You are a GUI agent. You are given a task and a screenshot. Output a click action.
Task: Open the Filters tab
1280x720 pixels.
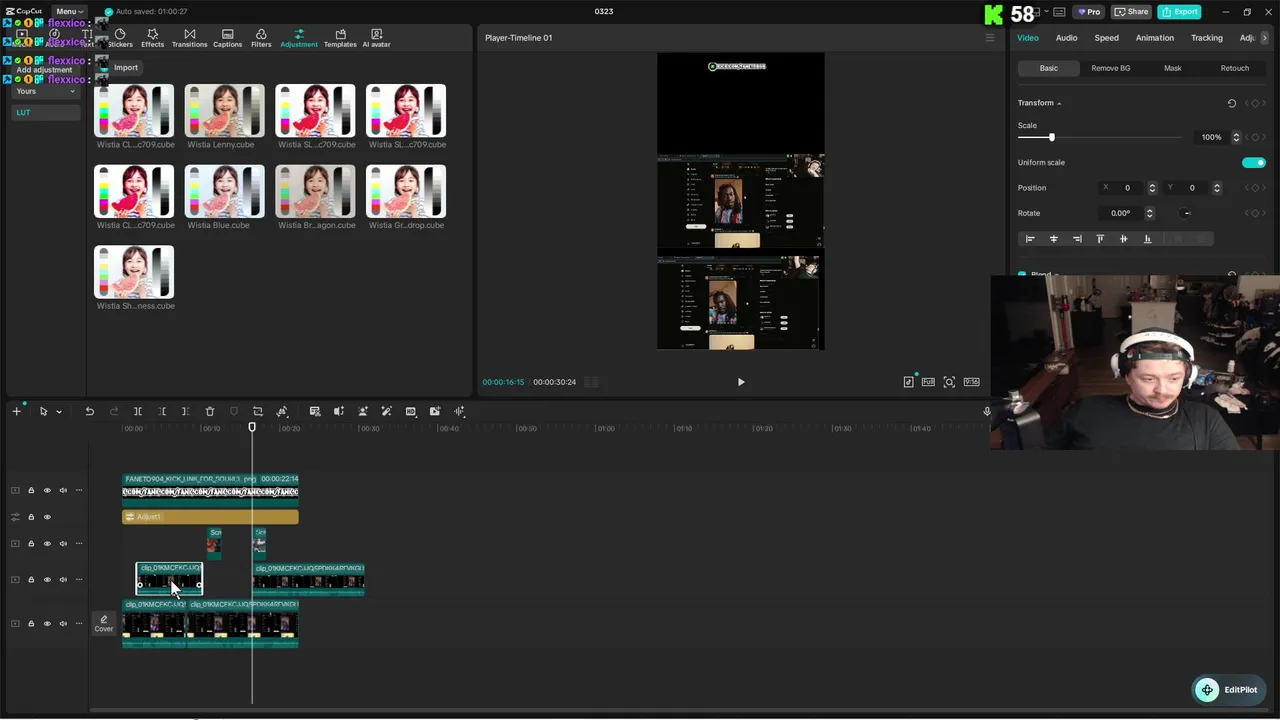(x=261, y=38)
